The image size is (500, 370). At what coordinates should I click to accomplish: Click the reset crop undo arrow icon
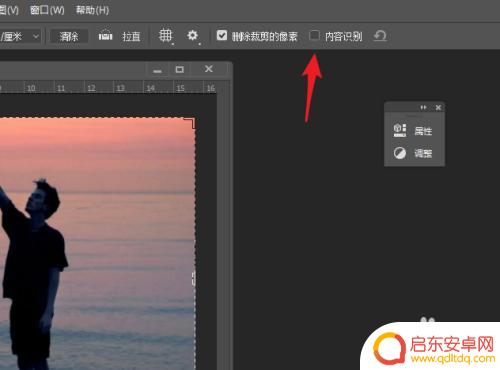pyautogui.click(x=380, y=35)
